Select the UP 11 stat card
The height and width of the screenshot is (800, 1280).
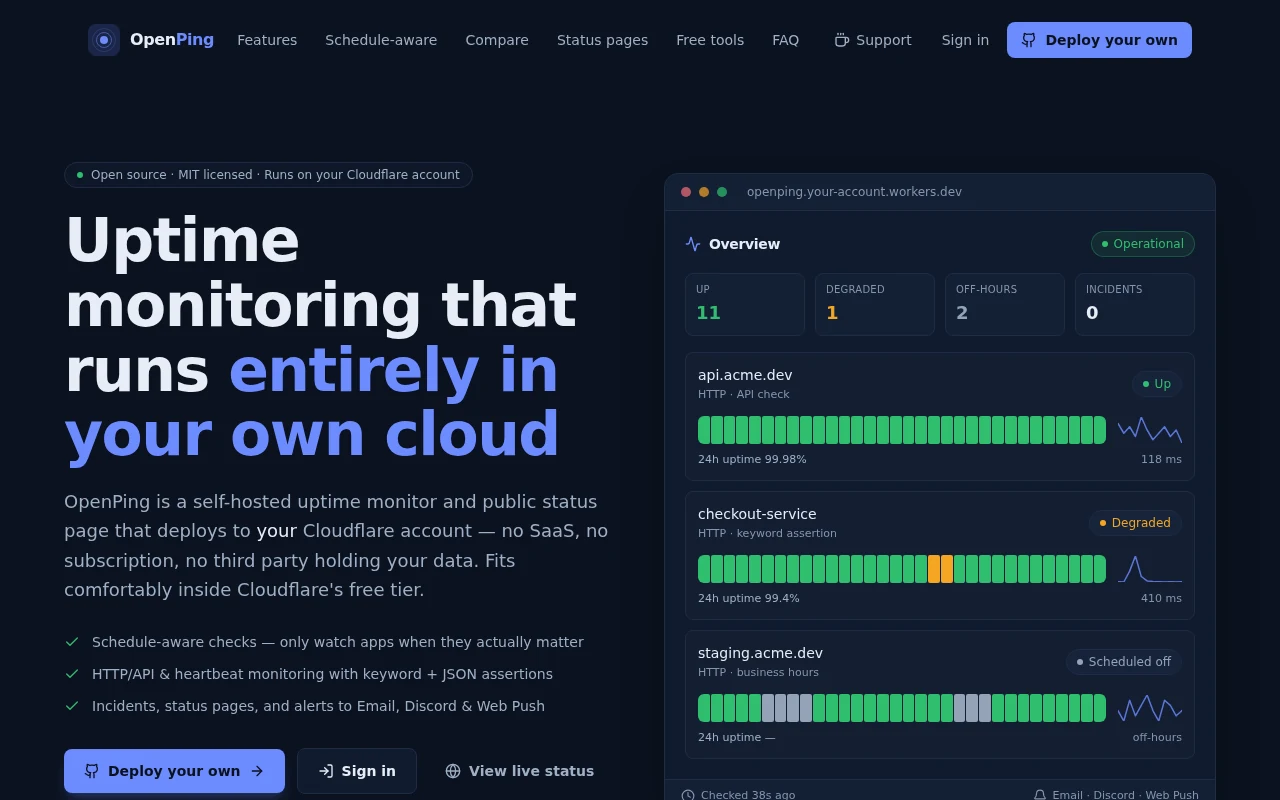[x=745, y=304]
